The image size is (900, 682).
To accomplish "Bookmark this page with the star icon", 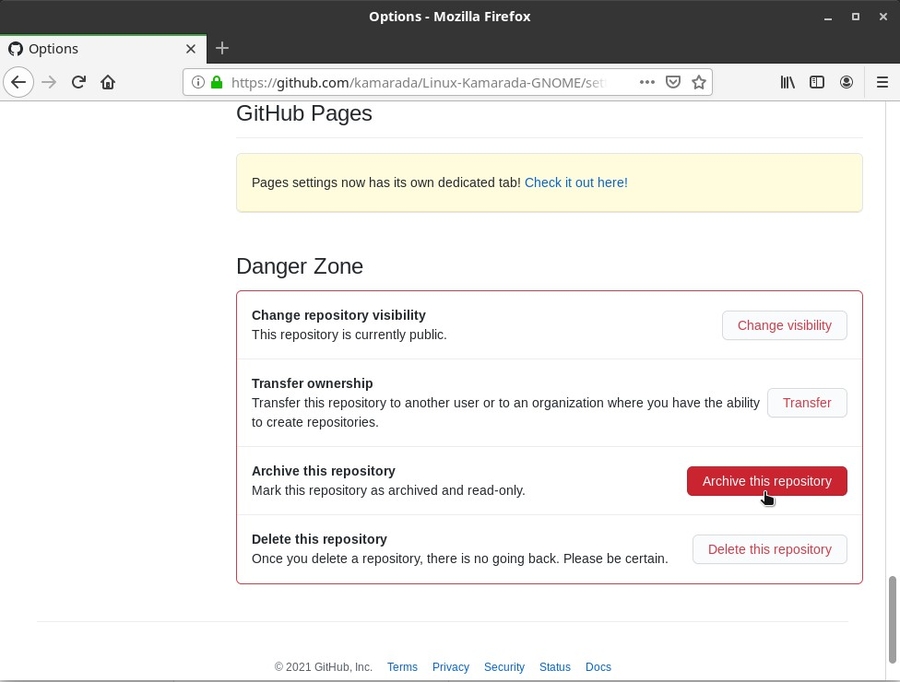I will coord(700,83).
